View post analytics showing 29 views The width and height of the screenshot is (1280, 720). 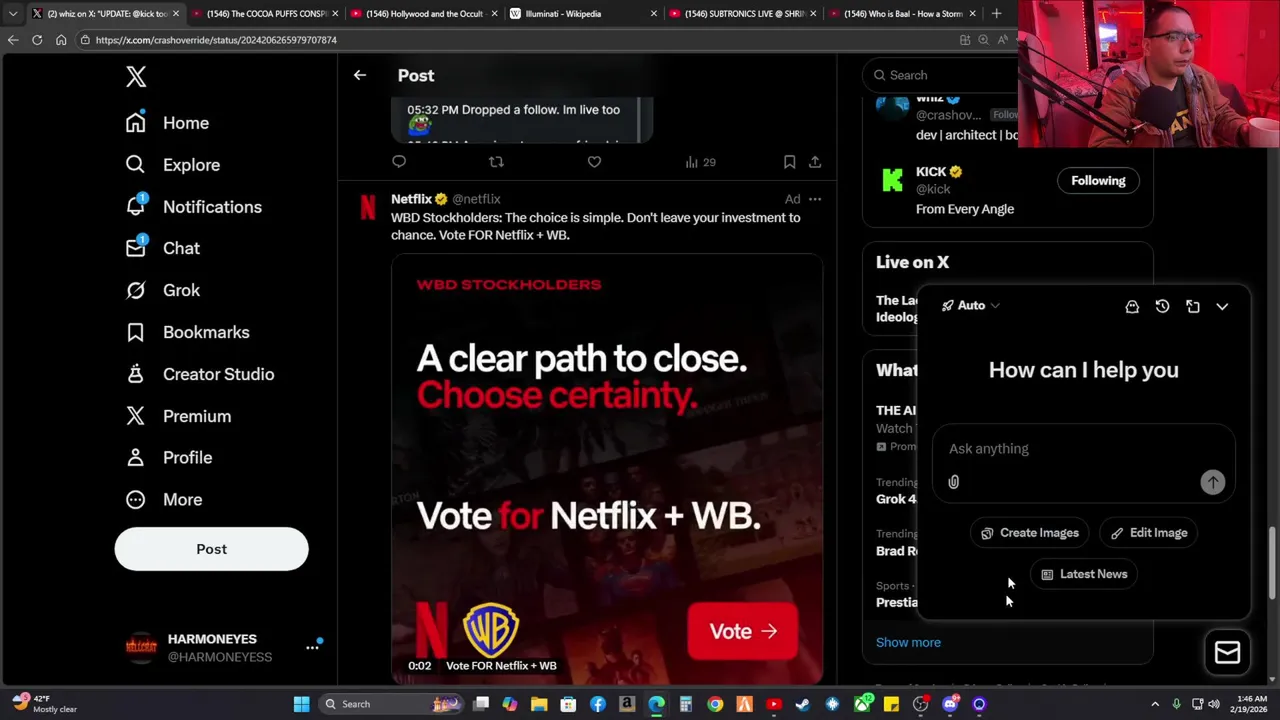coord(700,162)
